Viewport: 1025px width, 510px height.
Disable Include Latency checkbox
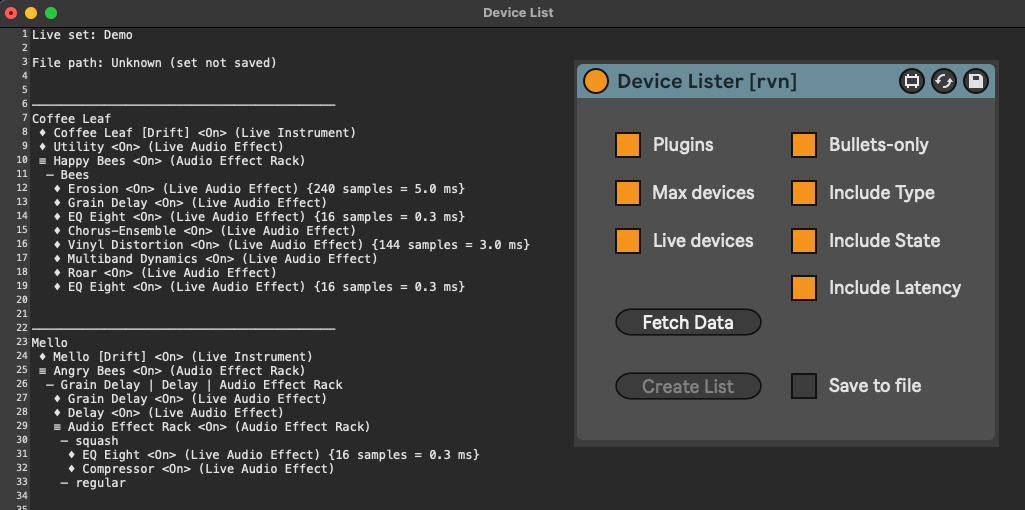tap(804, 288)
